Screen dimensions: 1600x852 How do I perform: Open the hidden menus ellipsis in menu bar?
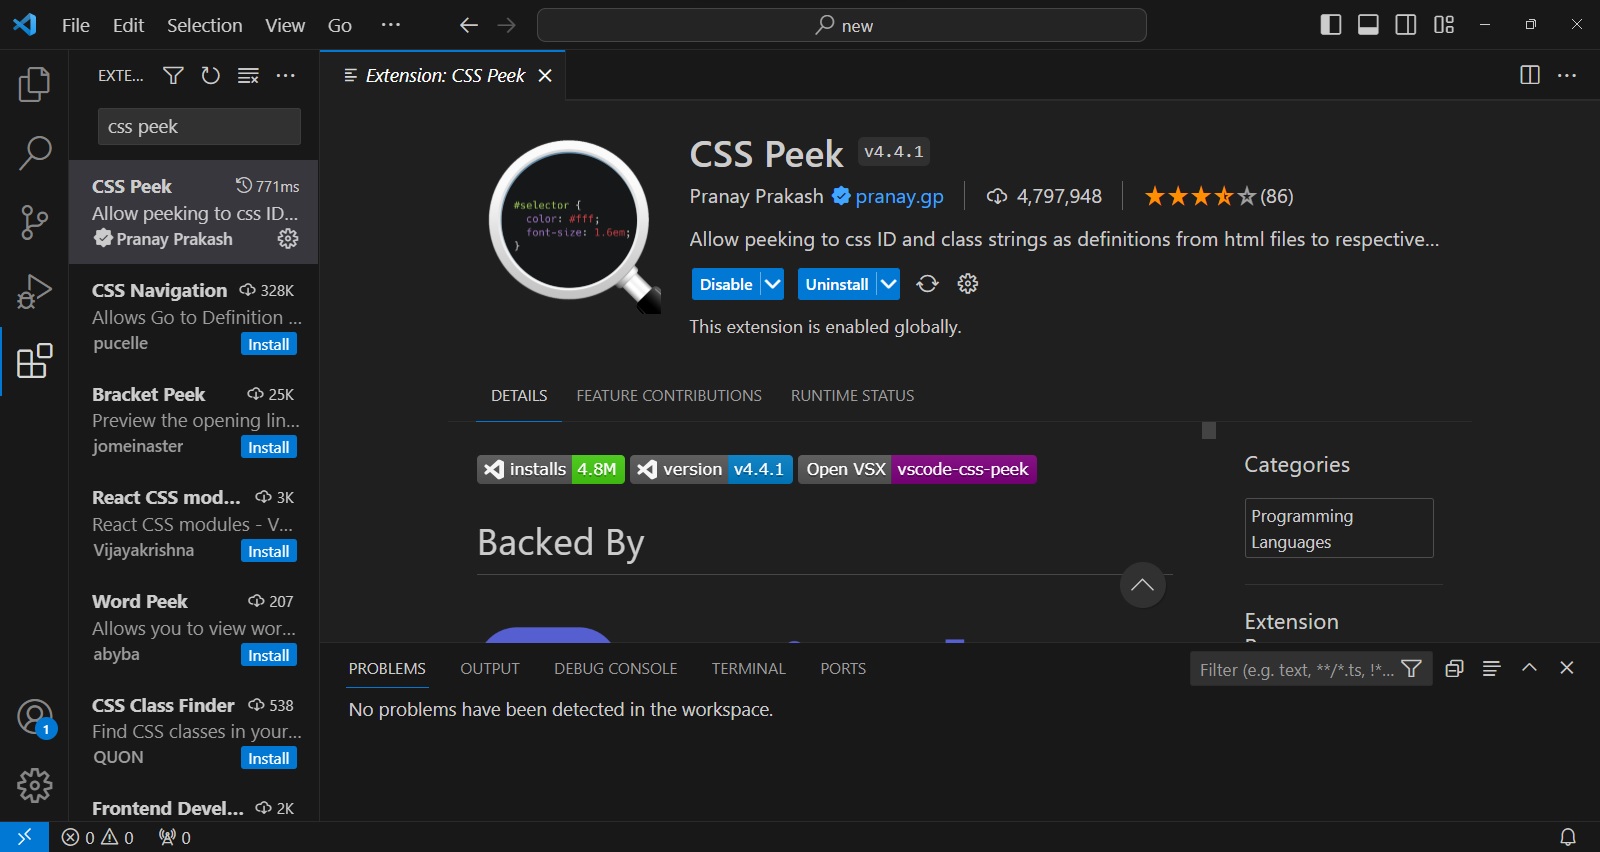391,25
